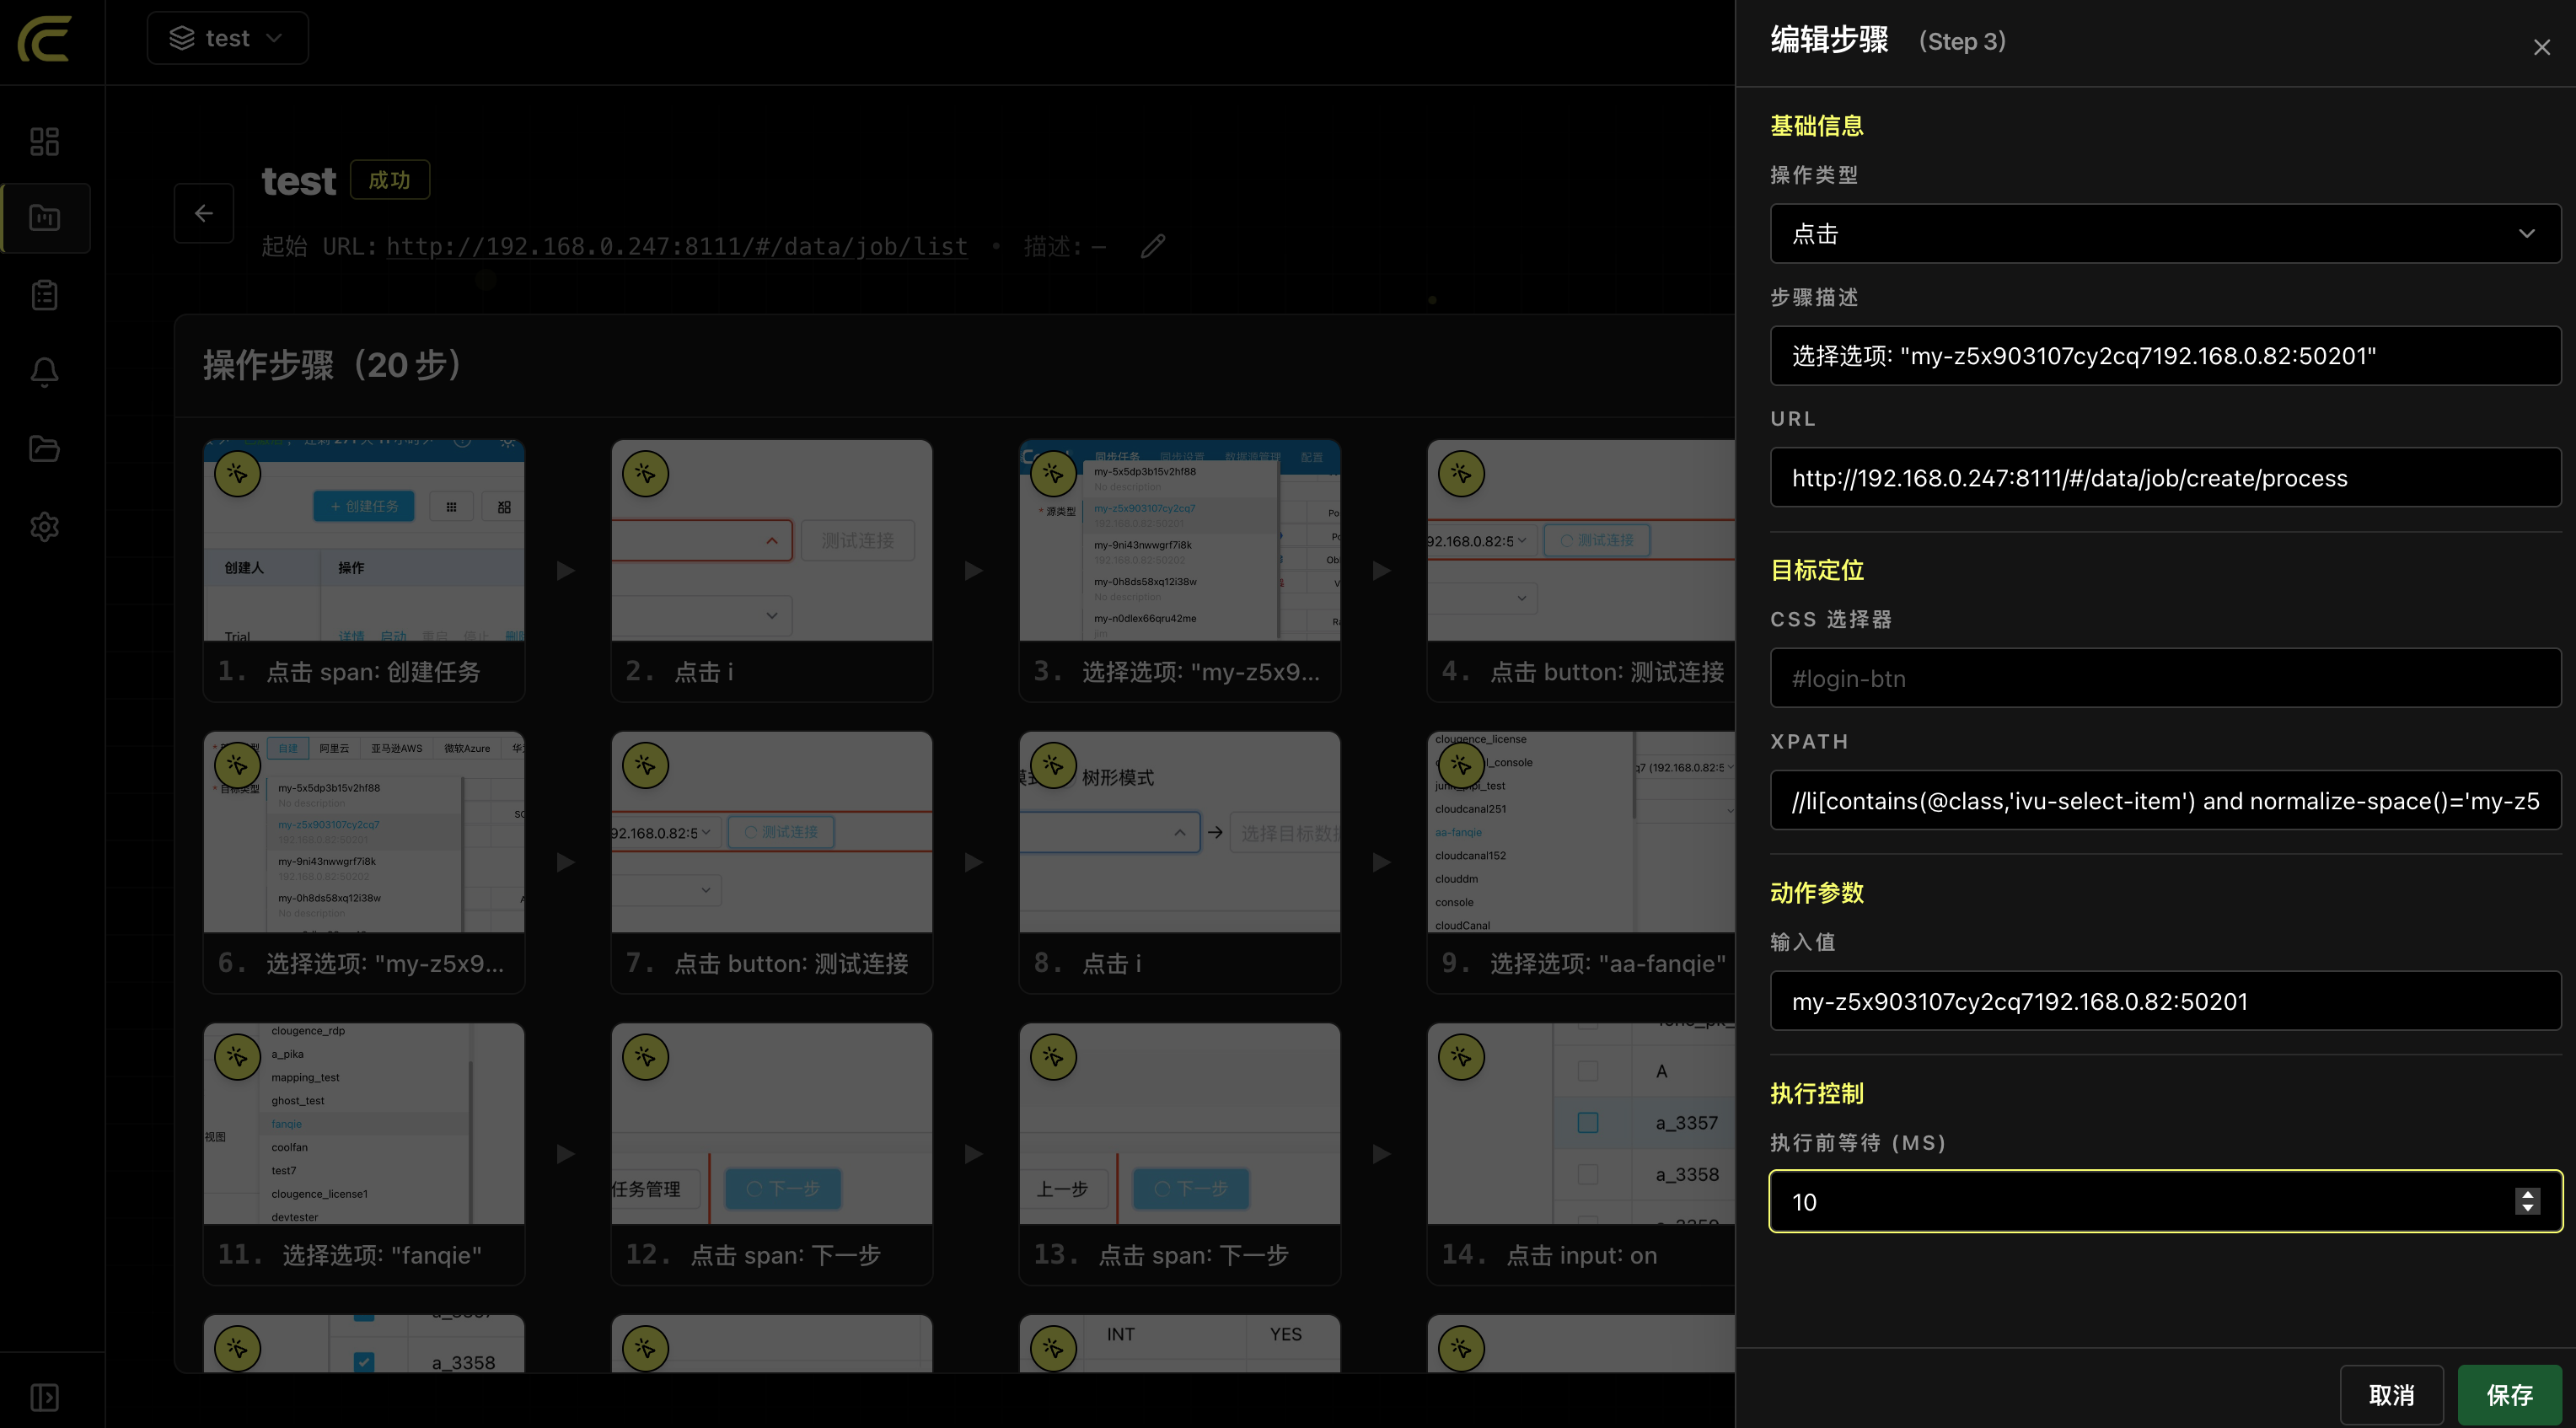Focus the URL input field in edit panel

click(x=2165, y=478)
